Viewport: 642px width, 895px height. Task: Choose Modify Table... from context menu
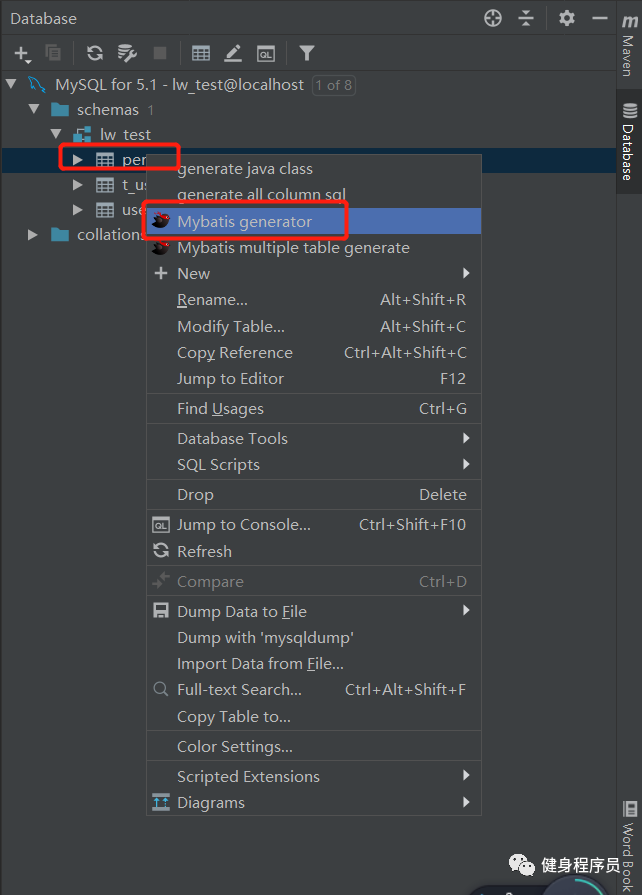tap(231, 327)
